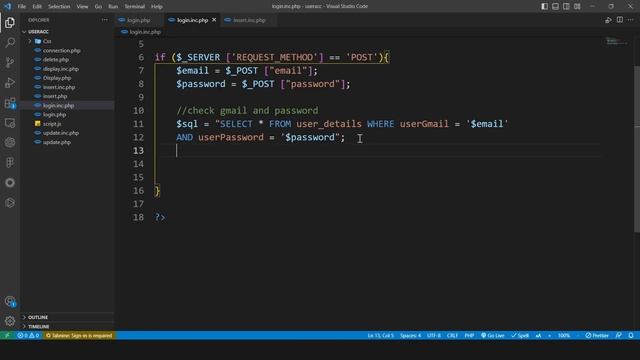Toggle primary side bar visibility
The image size is (640, 360).
(x=544, y=6)
